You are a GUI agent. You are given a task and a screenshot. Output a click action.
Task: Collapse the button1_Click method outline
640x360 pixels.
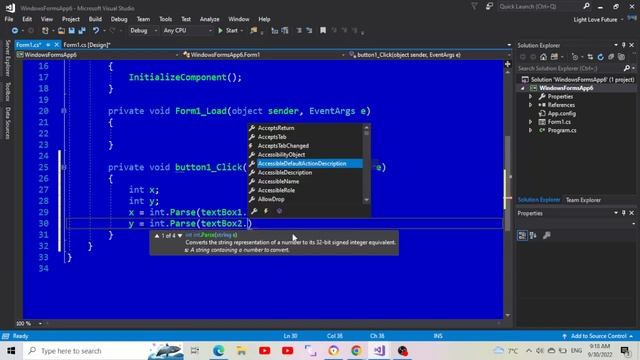pos(64,167)
